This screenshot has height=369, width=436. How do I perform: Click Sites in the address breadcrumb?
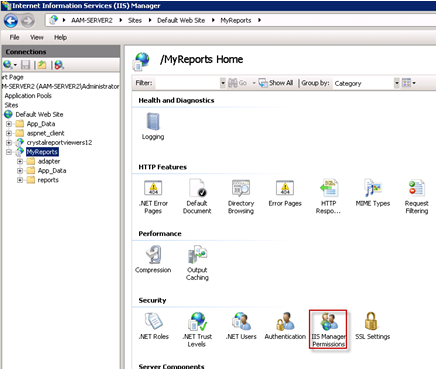(135, 20)
